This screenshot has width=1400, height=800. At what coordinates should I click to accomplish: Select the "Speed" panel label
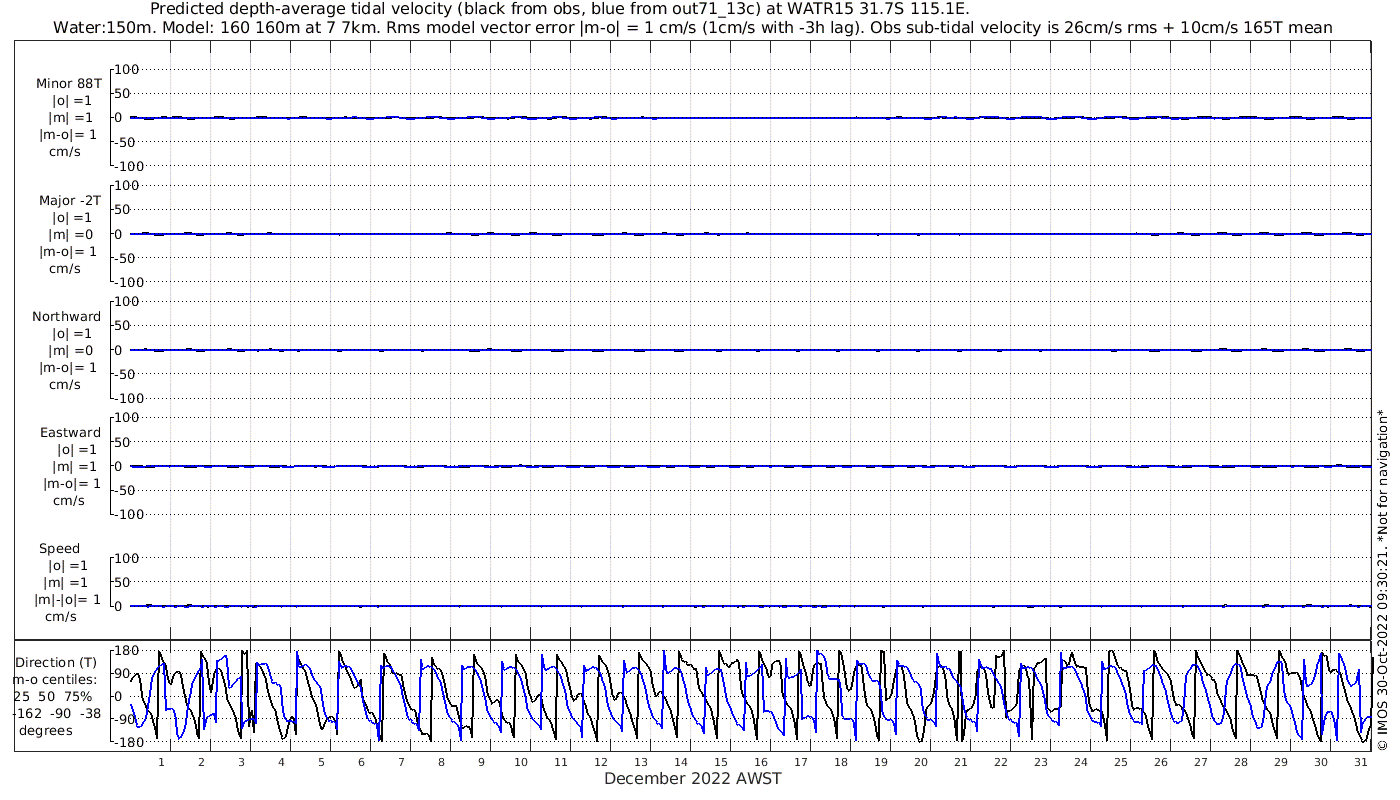pyautogui.click(x=60, y=548)
